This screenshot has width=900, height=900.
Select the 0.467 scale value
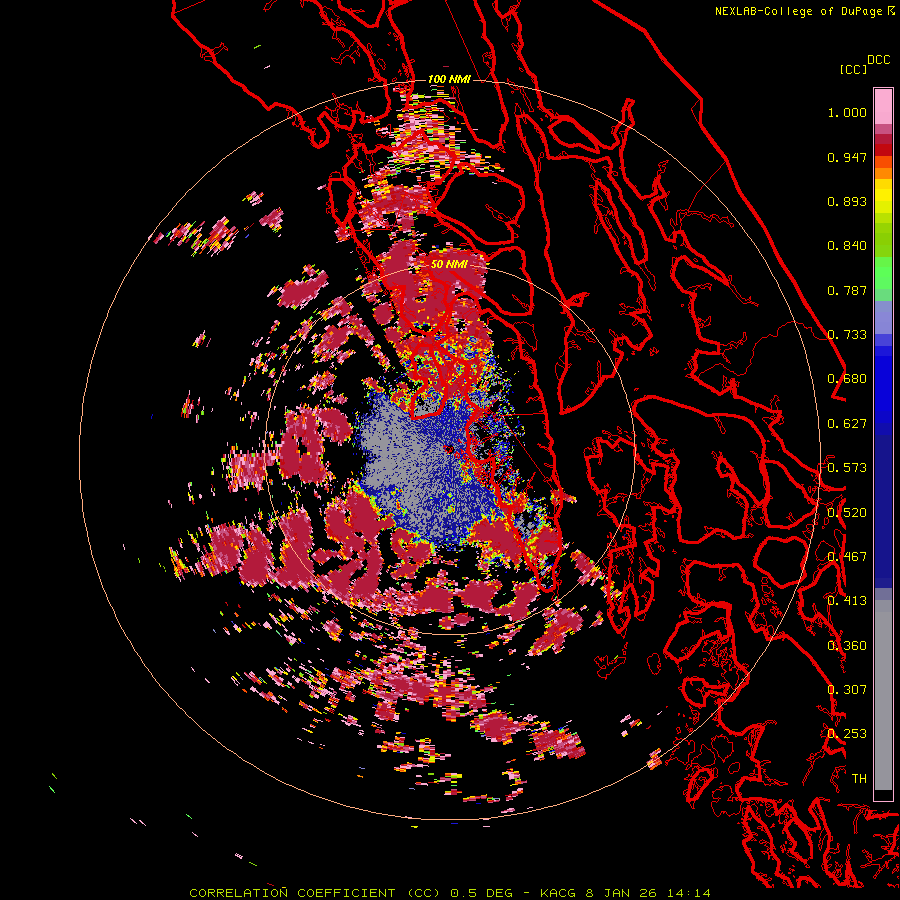[847, 557]
